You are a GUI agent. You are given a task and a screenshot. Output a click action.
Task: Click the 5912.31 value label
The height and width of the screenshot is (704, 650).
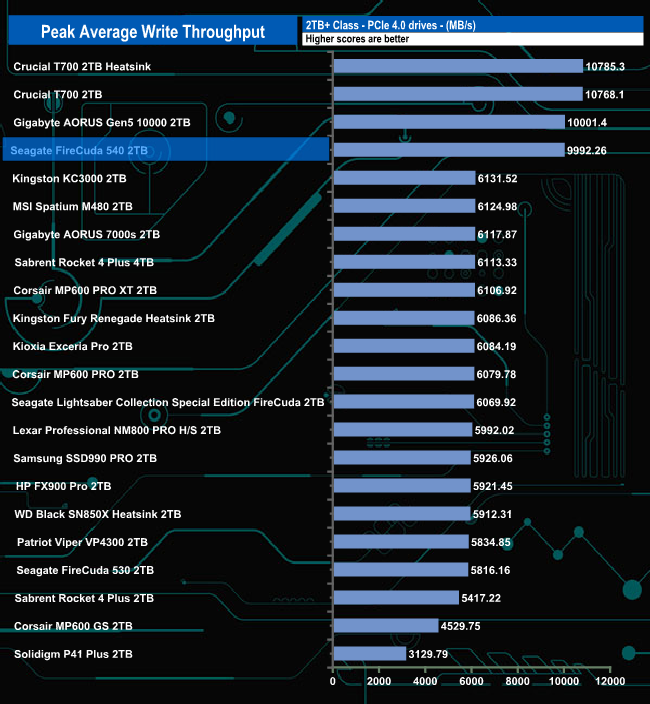coord(492,514)
